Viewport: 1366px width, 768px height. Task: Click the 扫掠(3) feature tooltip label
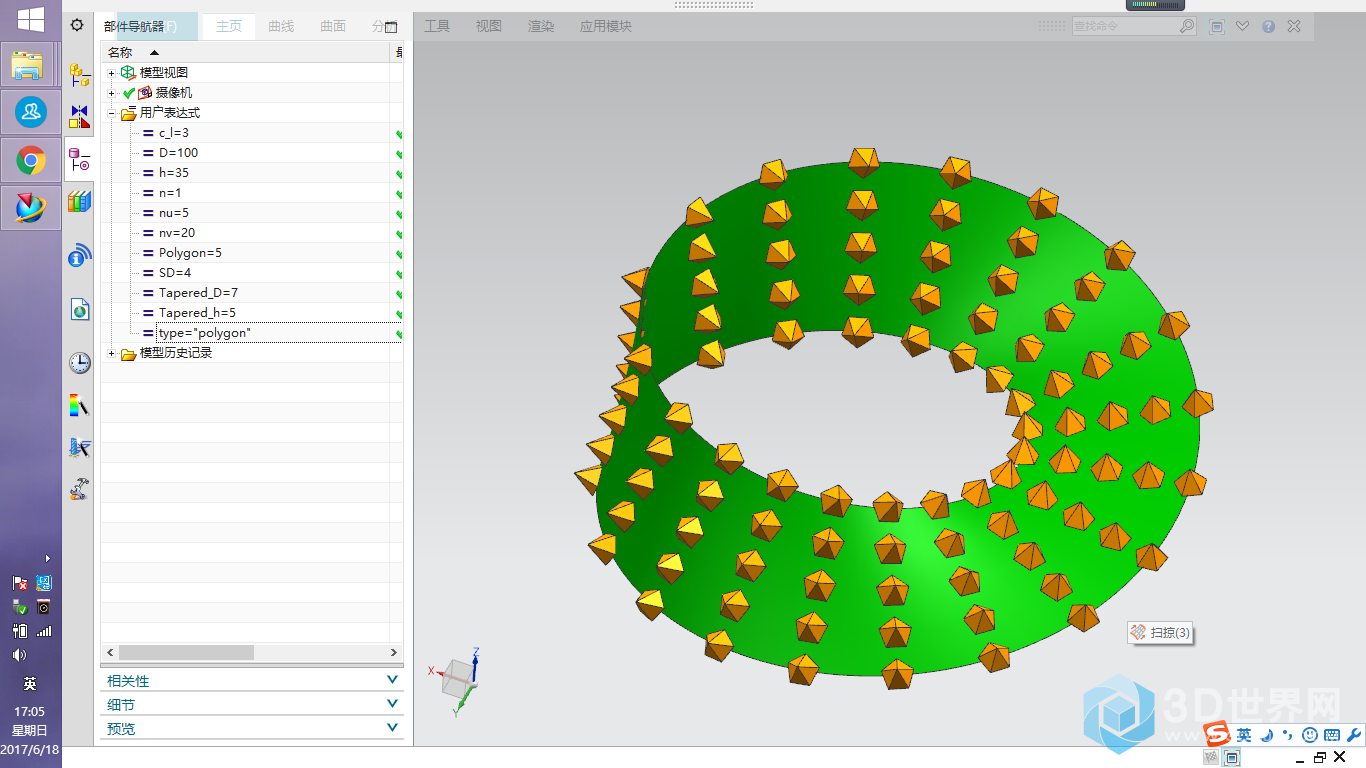(1160, 633)
